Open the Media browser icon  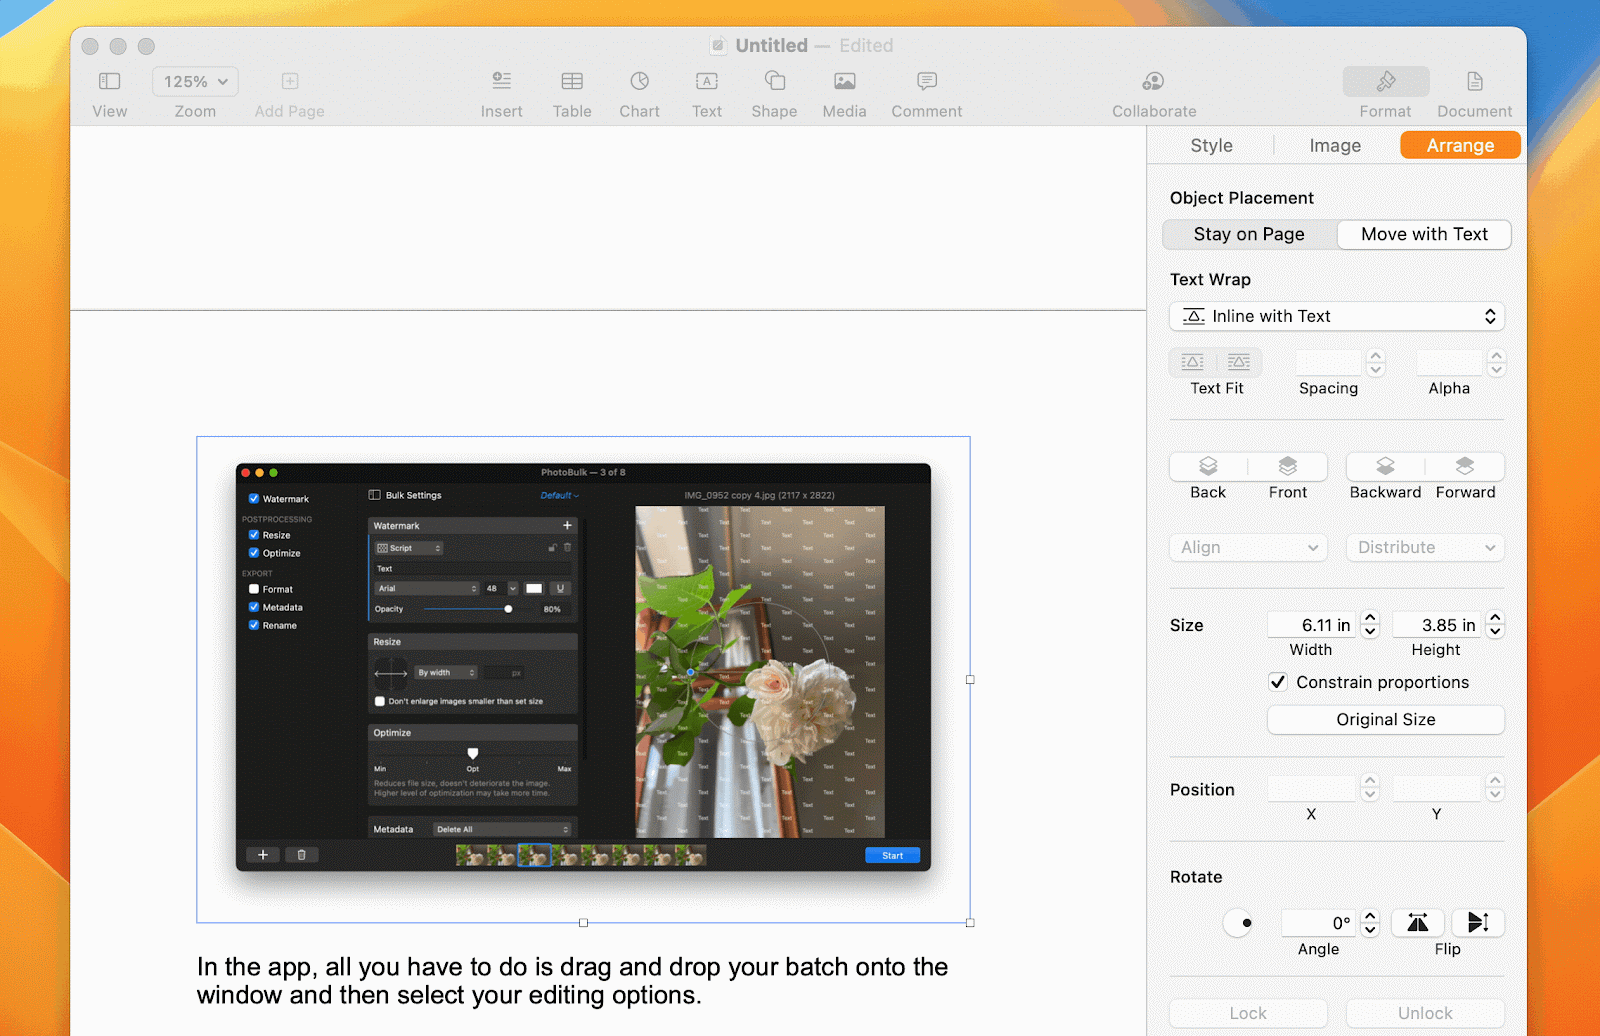[x=845, y=81]
